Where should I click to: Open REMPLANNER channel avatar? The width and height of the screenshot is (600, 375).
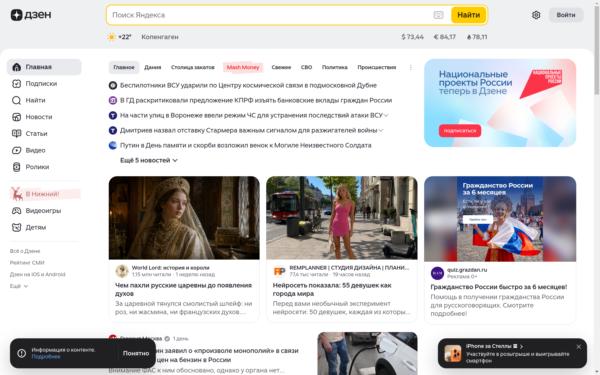[279, 271]
